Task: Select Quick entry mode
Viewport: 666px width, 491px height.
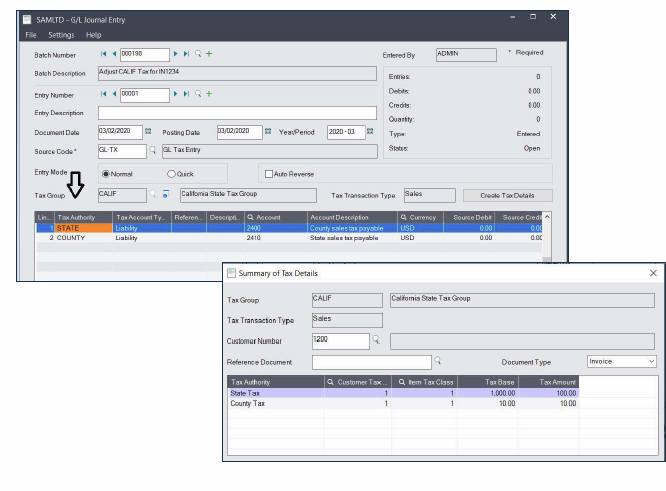Action: pyautogui.click(x=171, y=174)
